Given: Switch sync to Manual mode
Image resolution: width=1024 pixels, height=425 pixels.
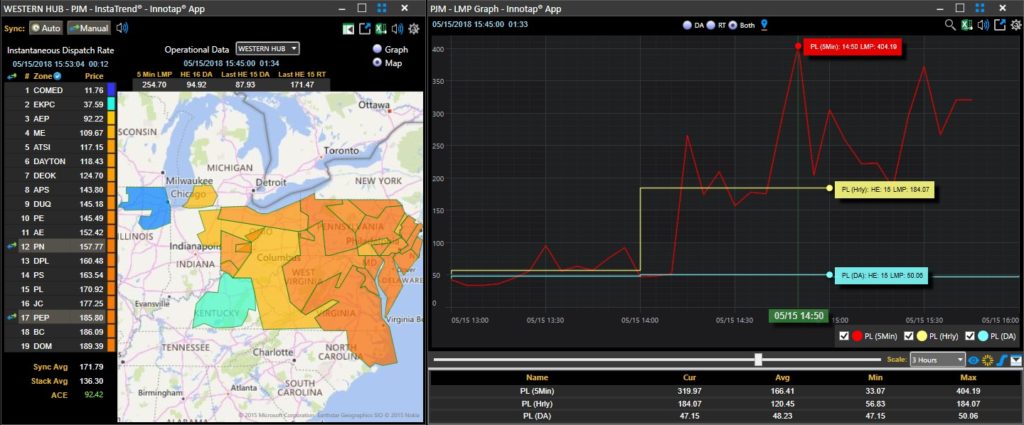Looking at the screenshot, I should (89, 29).
